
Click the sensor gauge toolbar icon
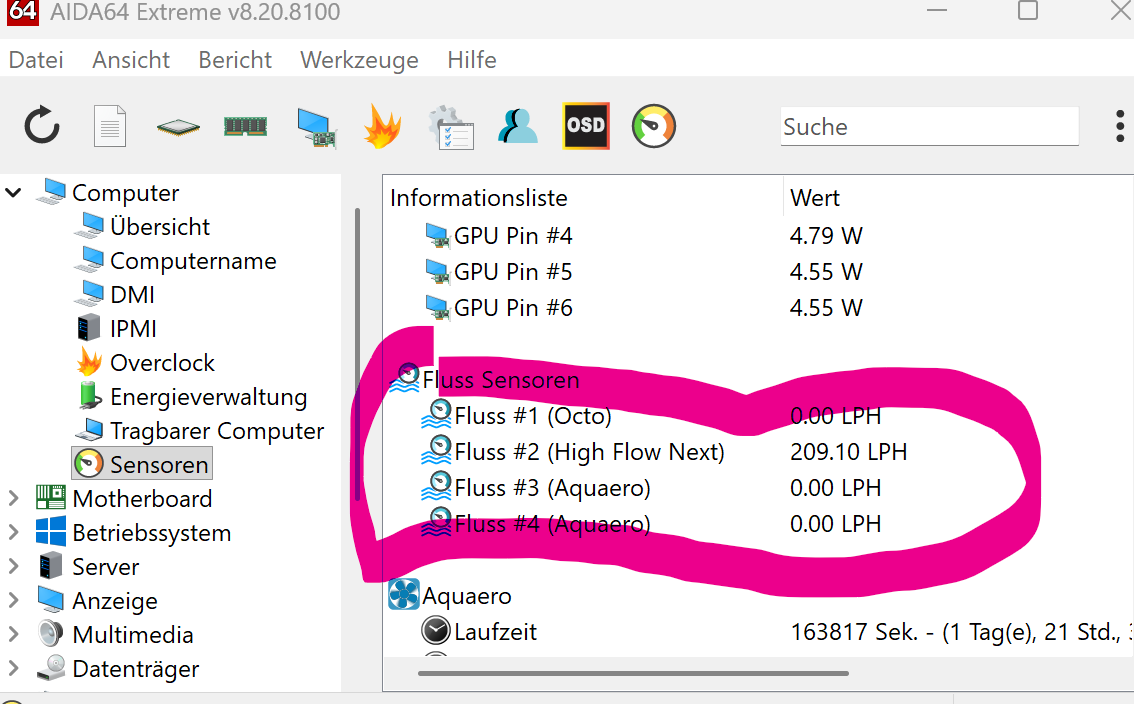[x=654, y=127]
